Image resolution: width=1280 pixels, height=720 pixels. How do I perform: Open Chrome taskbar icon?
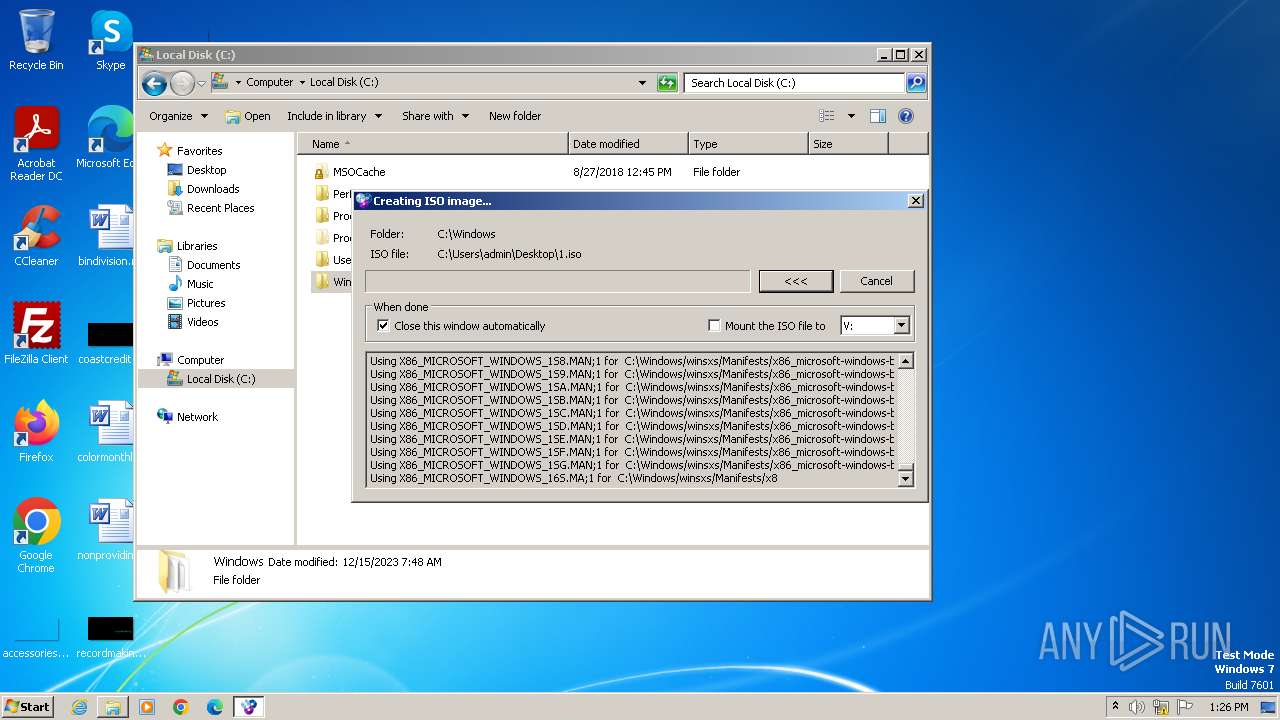tap(181, 707)
